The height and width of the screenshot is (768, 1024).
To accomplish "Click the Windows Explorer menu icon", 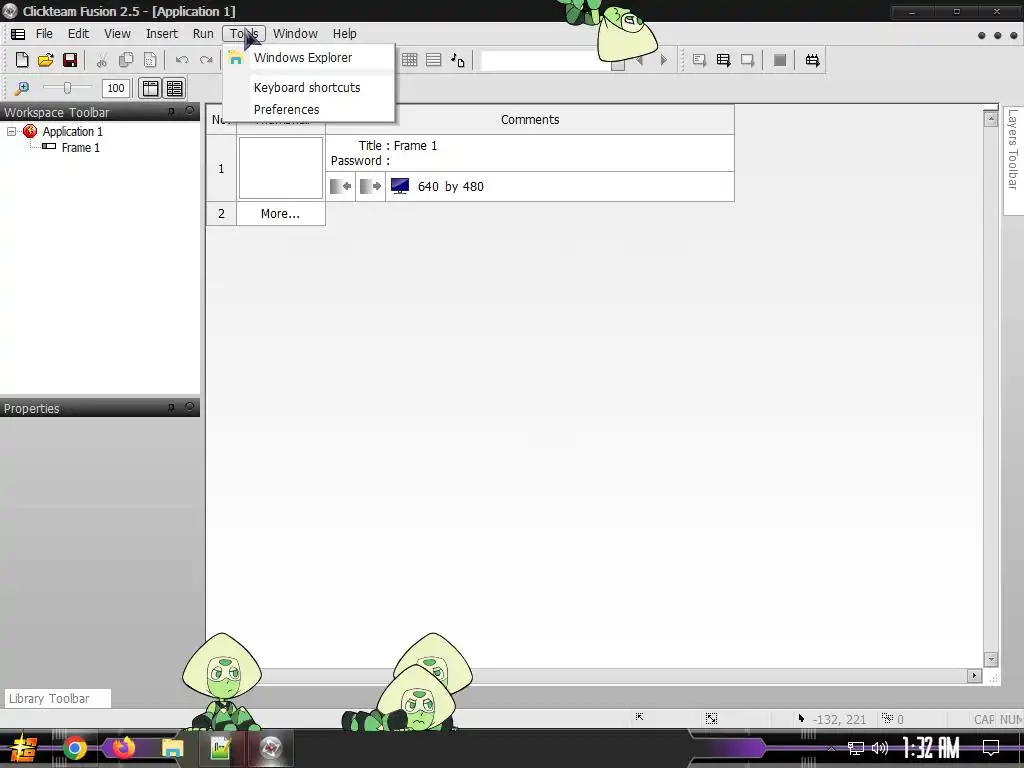I will coord(236,58).
